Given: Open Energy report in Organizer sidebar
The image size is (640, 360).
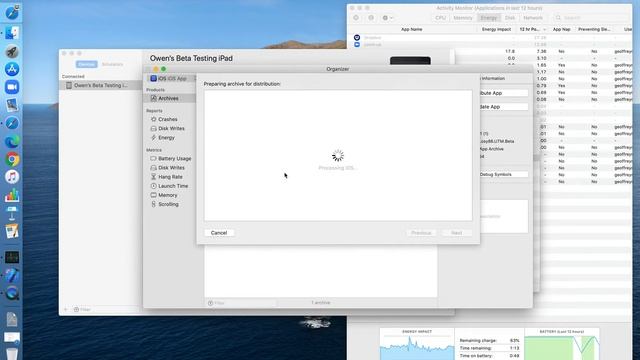Looking at the screenshot, I should (166, 138).
